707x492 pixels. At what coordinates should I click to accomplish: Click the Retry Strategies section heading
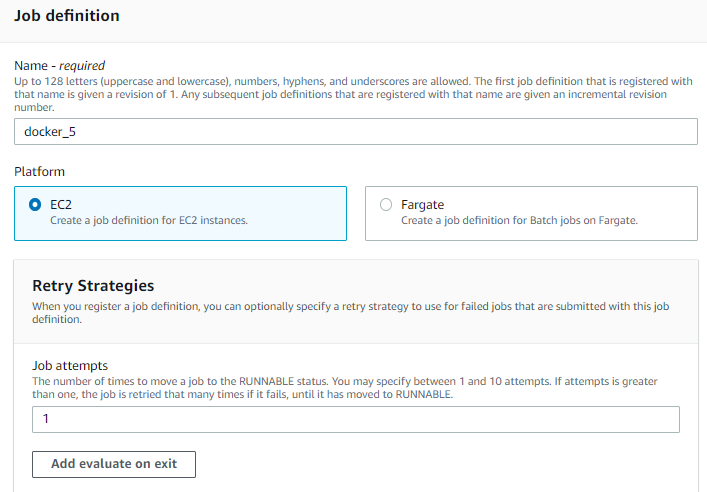[x=93, y=286]
